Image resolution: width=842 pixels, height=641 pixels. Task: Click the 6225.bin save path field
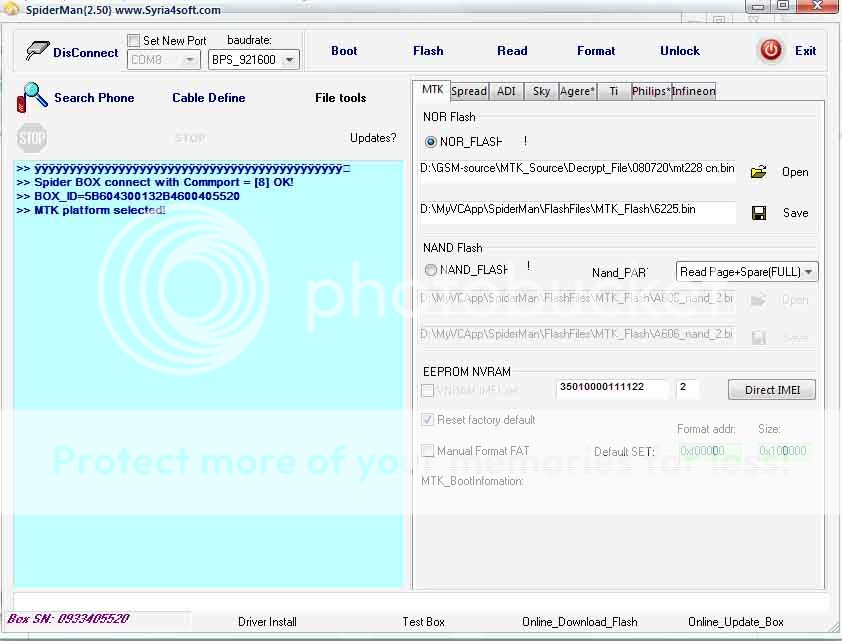click(577, 213)
